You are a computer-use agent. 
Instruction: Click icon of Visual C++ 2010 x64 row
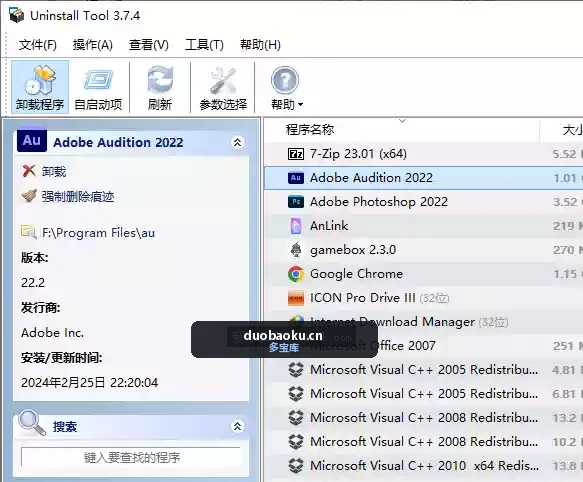point(296,466)
